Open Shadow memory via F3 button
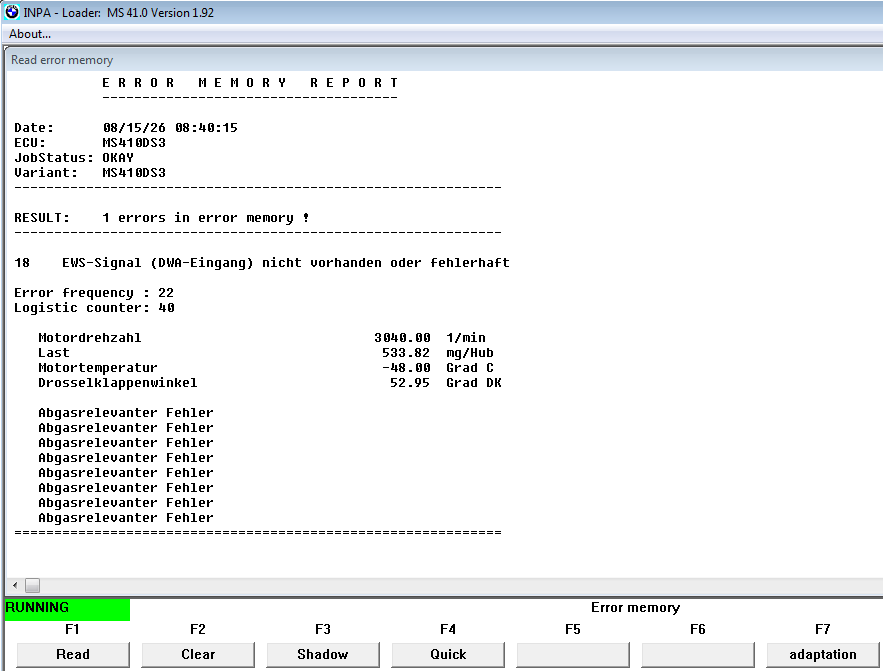Viewport: 883px width, 671px height. point(323,655)
